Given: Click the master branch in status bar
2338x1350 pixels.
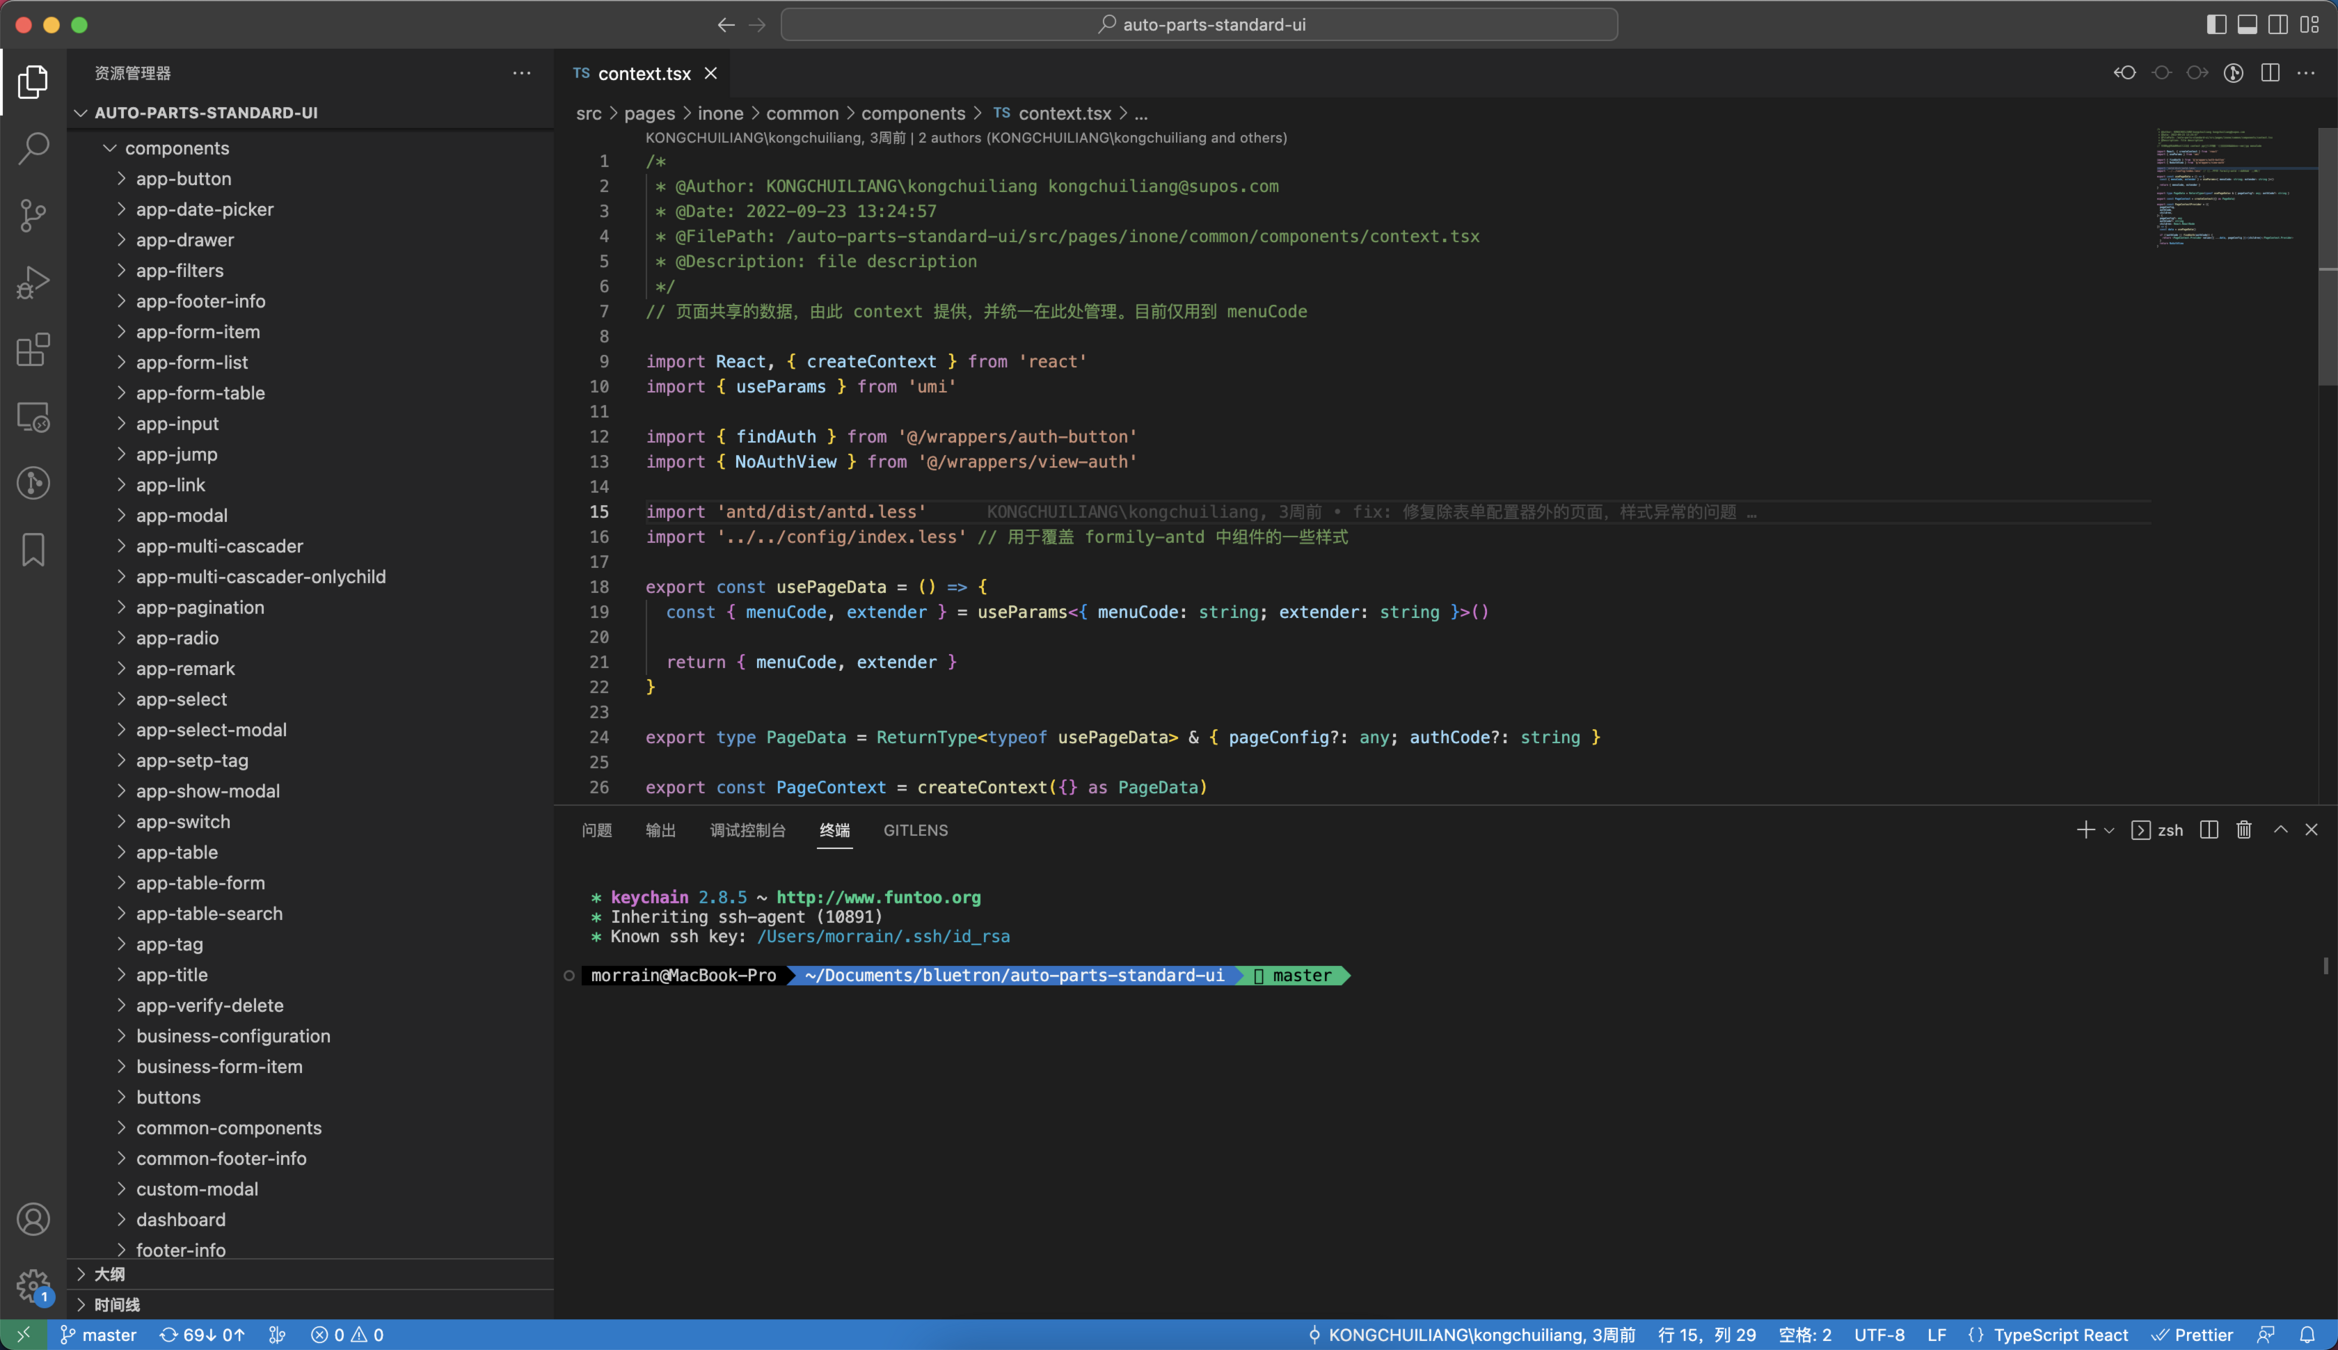Looking at the screenshot, I should pos(99,1335).
